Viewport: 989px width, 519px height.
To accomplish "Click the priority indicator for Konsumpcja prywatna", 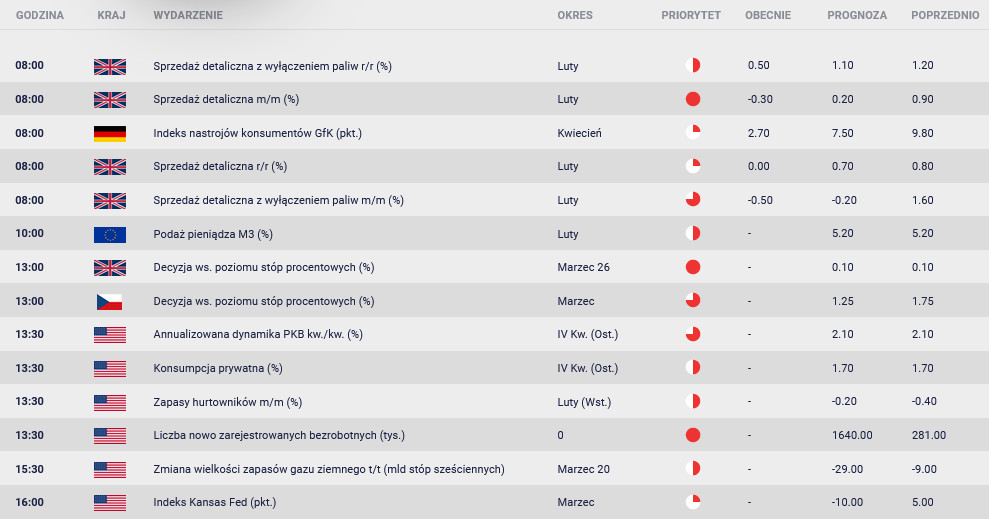I will (693, 368).
